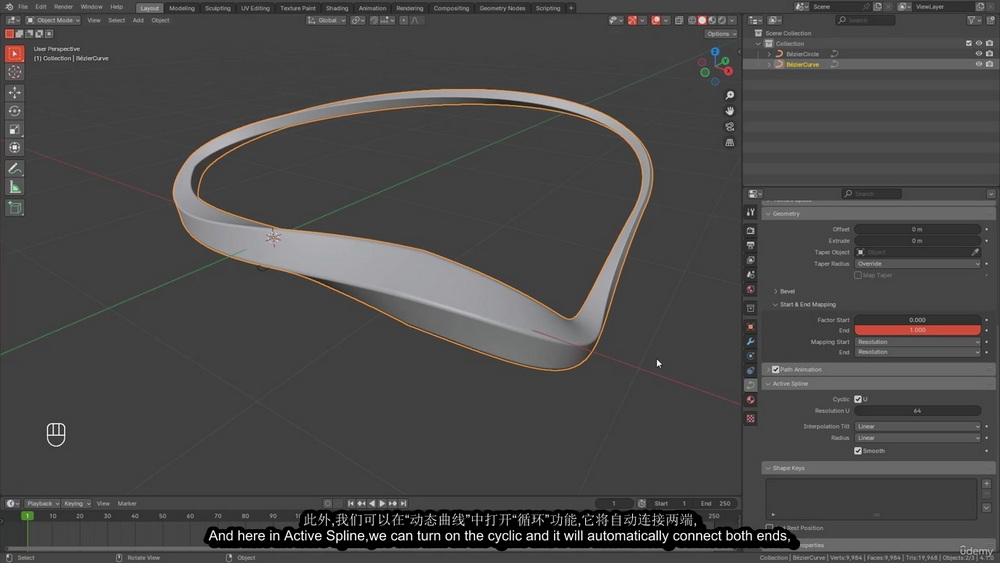Open the Taper Radius Override dropdown
The width and height of the screenshot is (1000, 563).
point(917,264)
